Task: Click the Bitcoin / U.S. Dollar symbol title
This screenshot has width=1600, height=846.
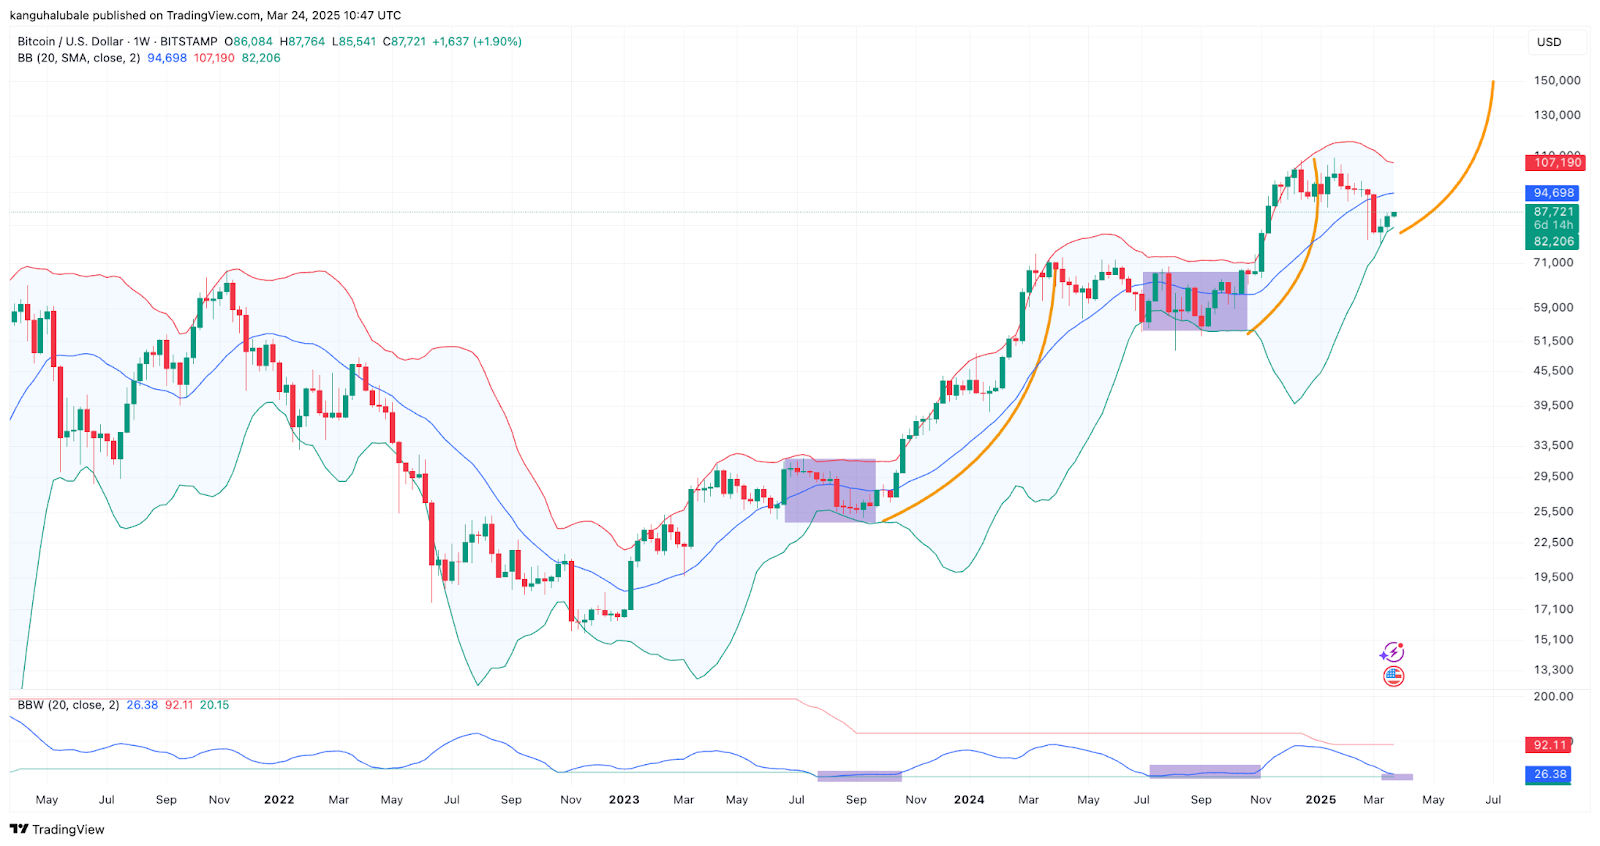Action: tap(70, 42)
